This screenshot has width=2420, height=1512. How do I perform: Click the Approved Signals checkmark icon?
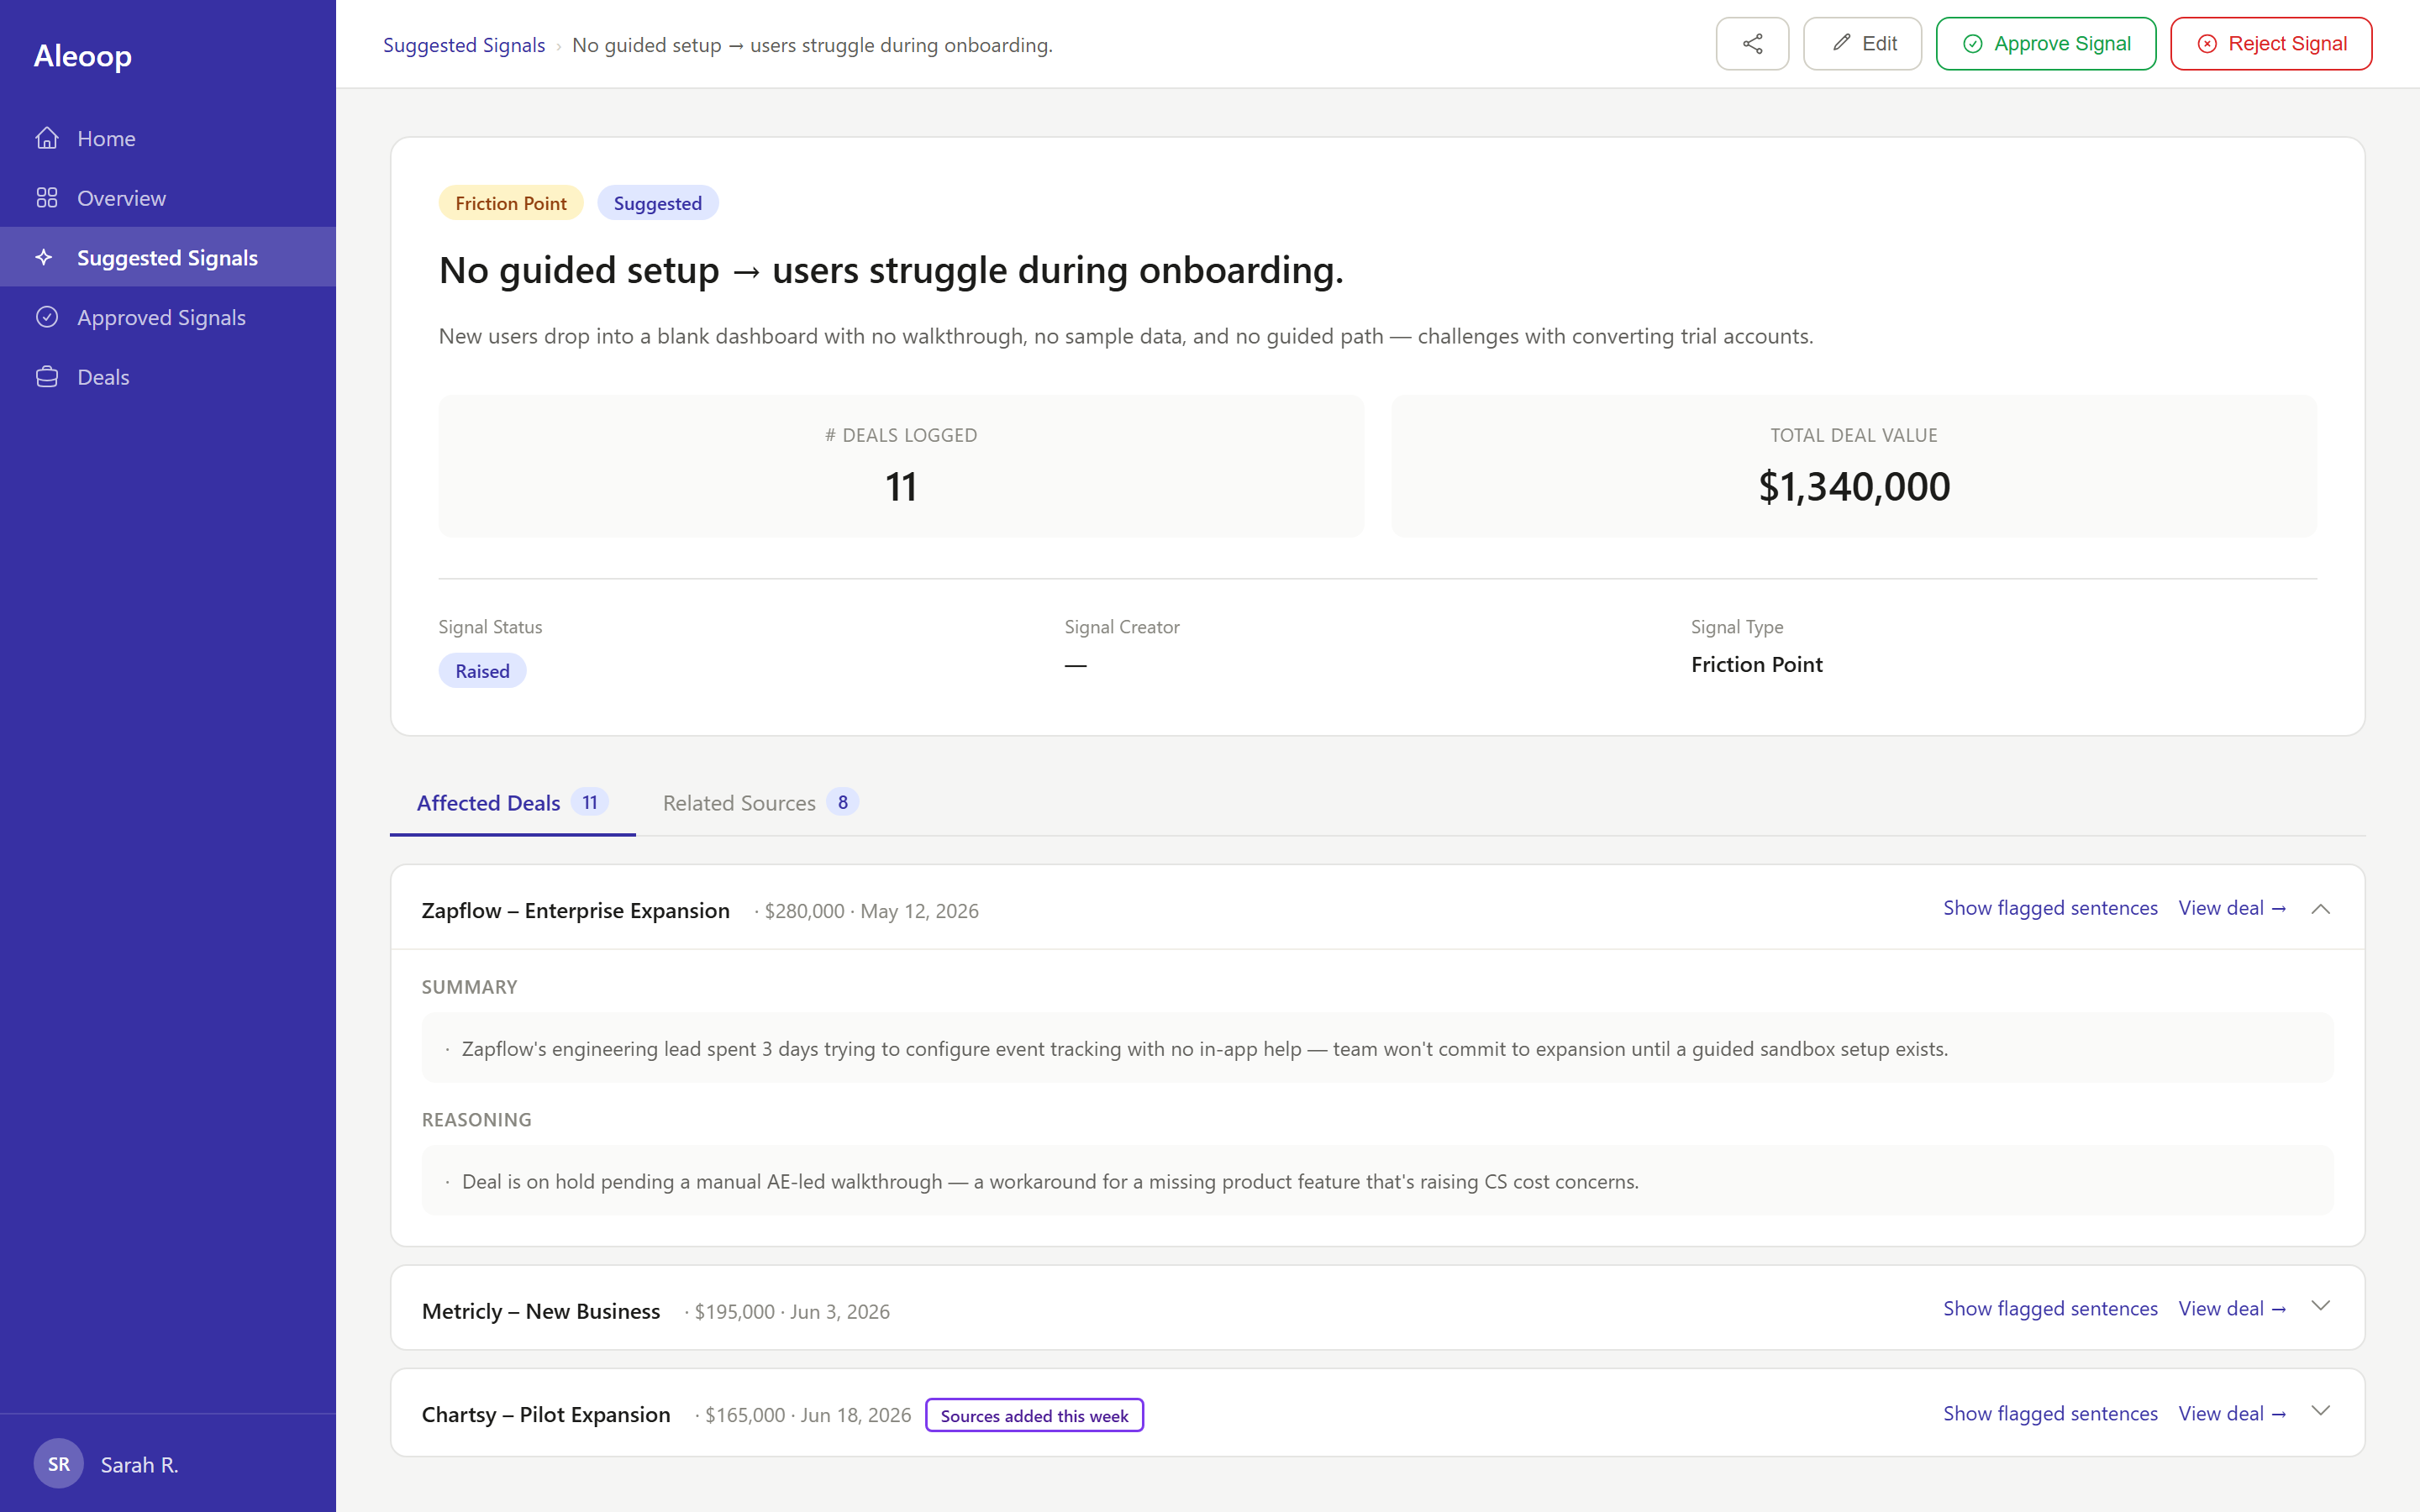tap(47, 317)
